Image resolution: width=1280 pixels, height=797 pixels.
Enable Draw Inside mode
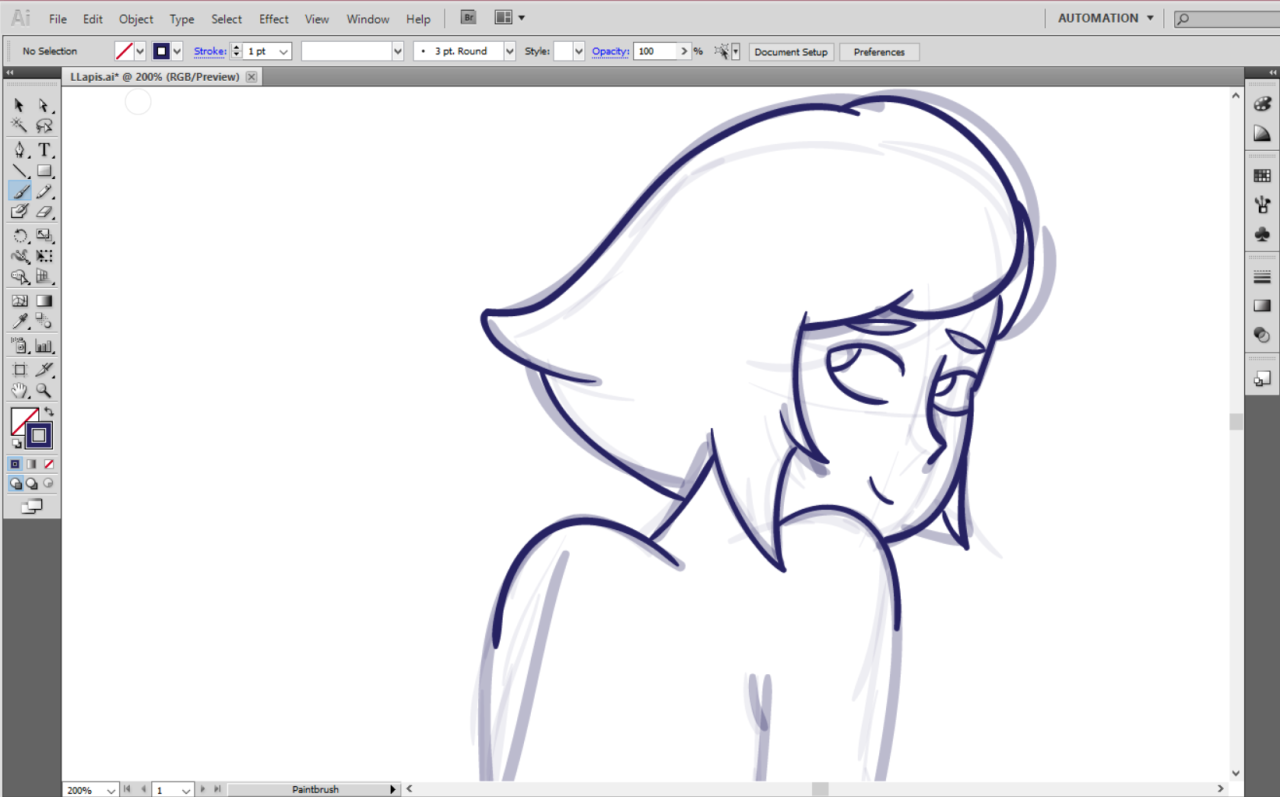pos(48,484)
